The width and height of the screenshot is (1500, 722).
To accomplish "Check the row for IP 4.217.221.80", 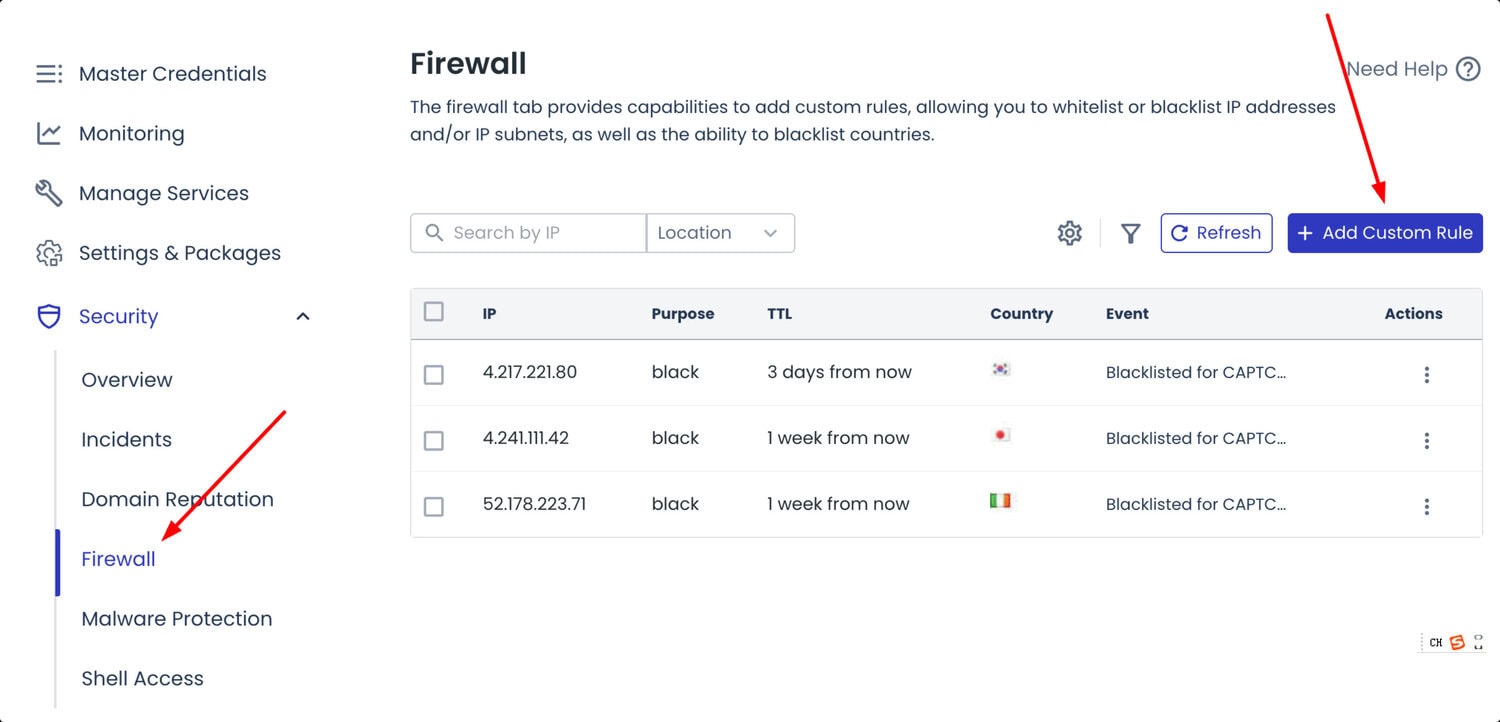I will (434, 374).
